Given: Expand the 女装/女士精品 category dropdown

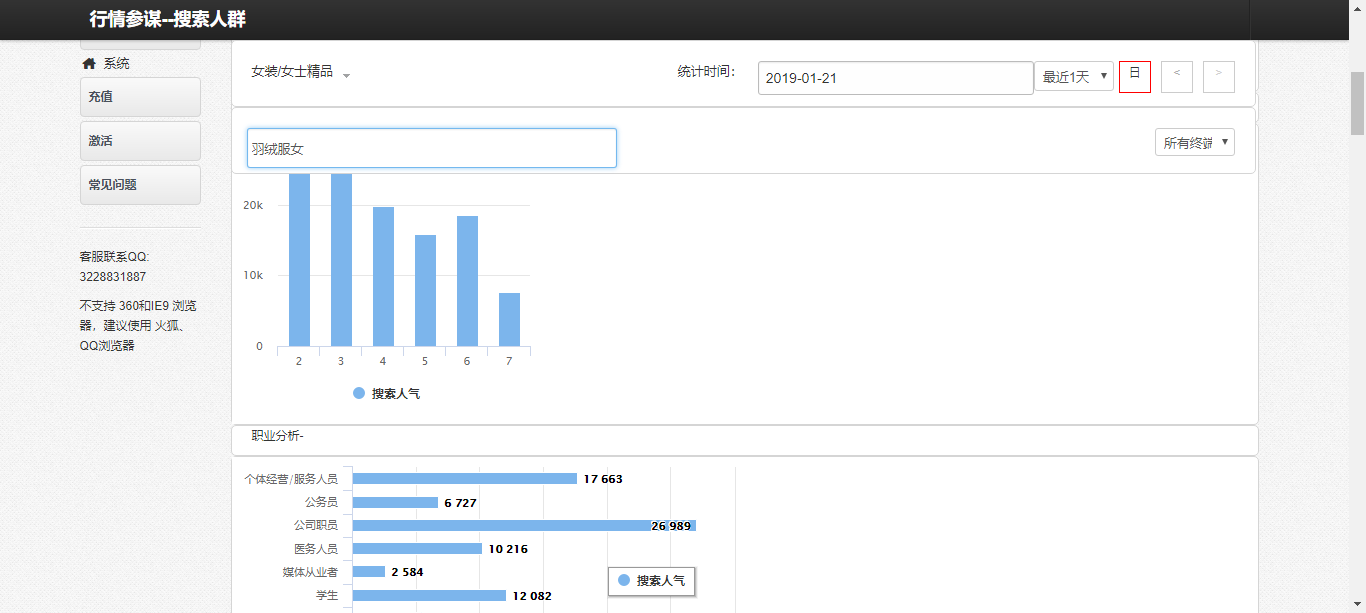Looking at the screenshot, I should pyautogui.click(x=300, y=73).
